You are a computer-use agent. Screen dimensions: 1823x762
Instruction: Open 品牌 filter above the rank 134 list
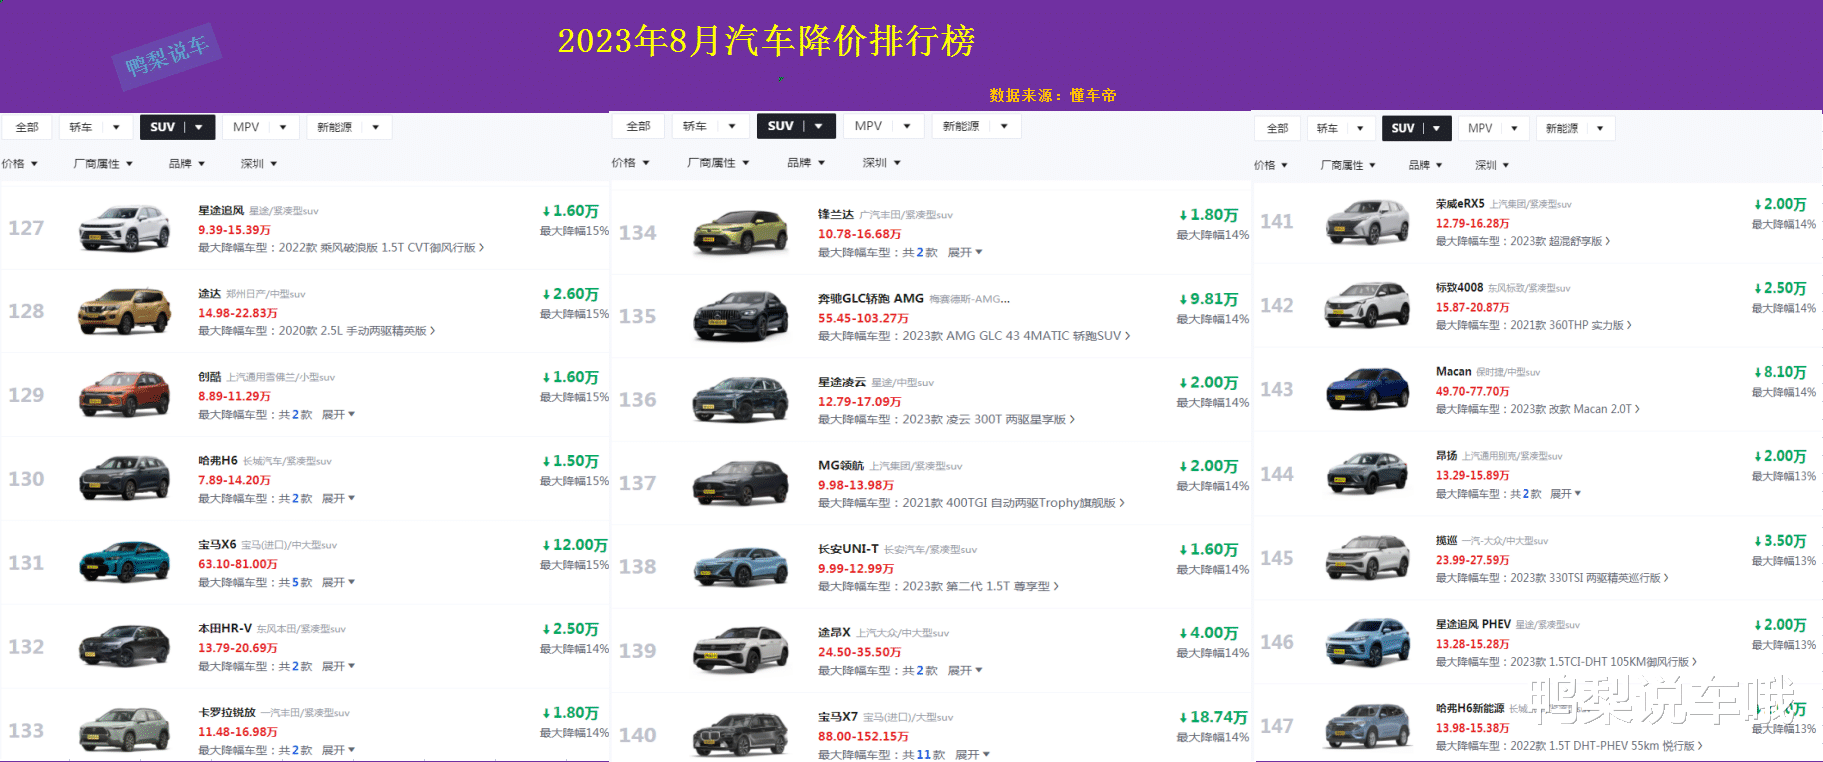tap(806, 162)
